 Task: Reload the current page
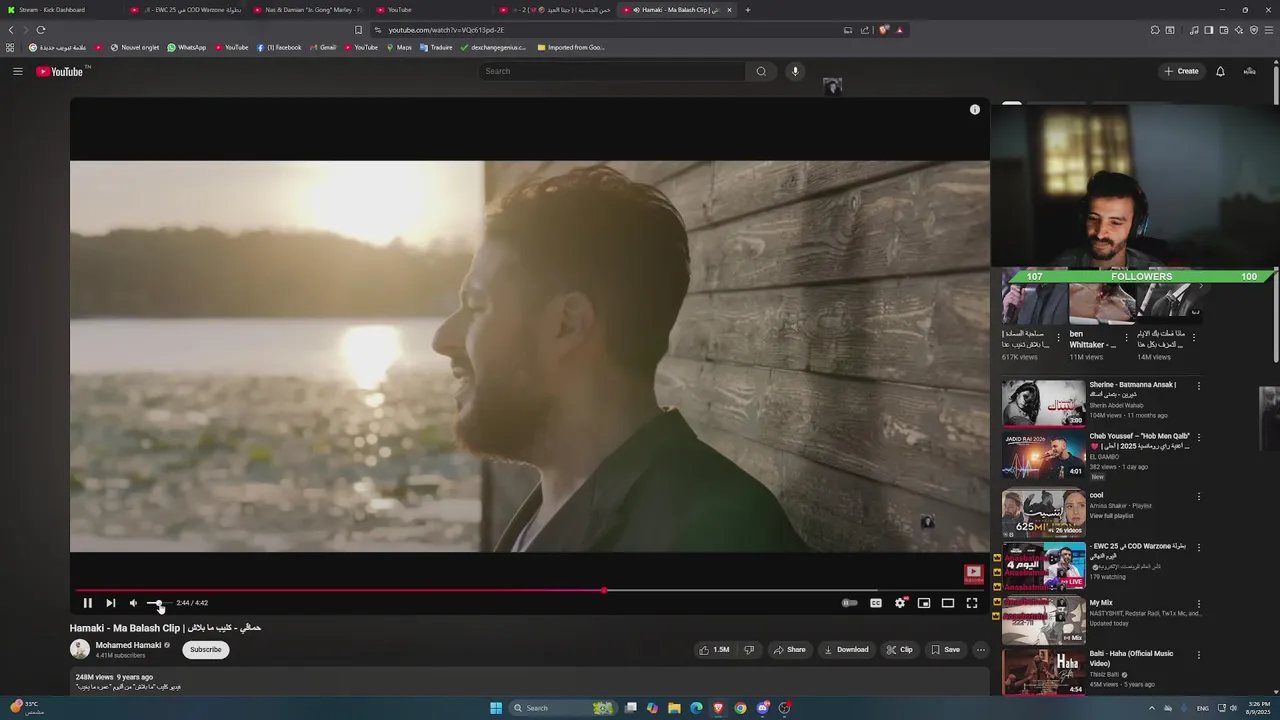pos(41,30)
